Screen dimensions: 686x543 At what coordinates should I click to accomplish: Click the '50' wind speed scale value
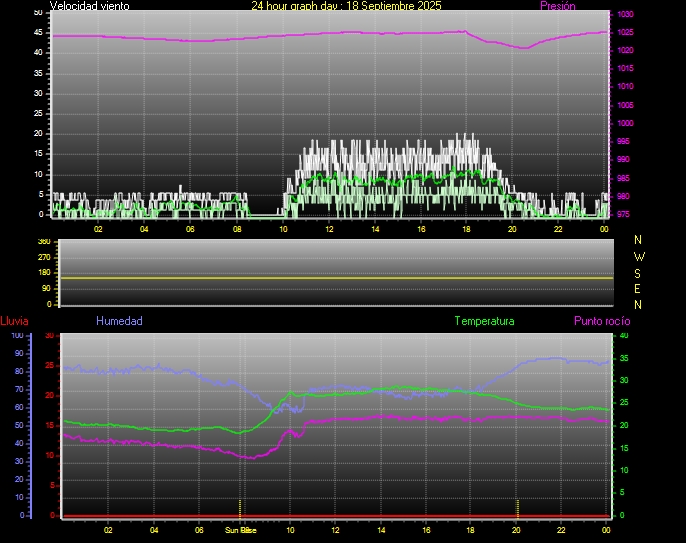39,12
